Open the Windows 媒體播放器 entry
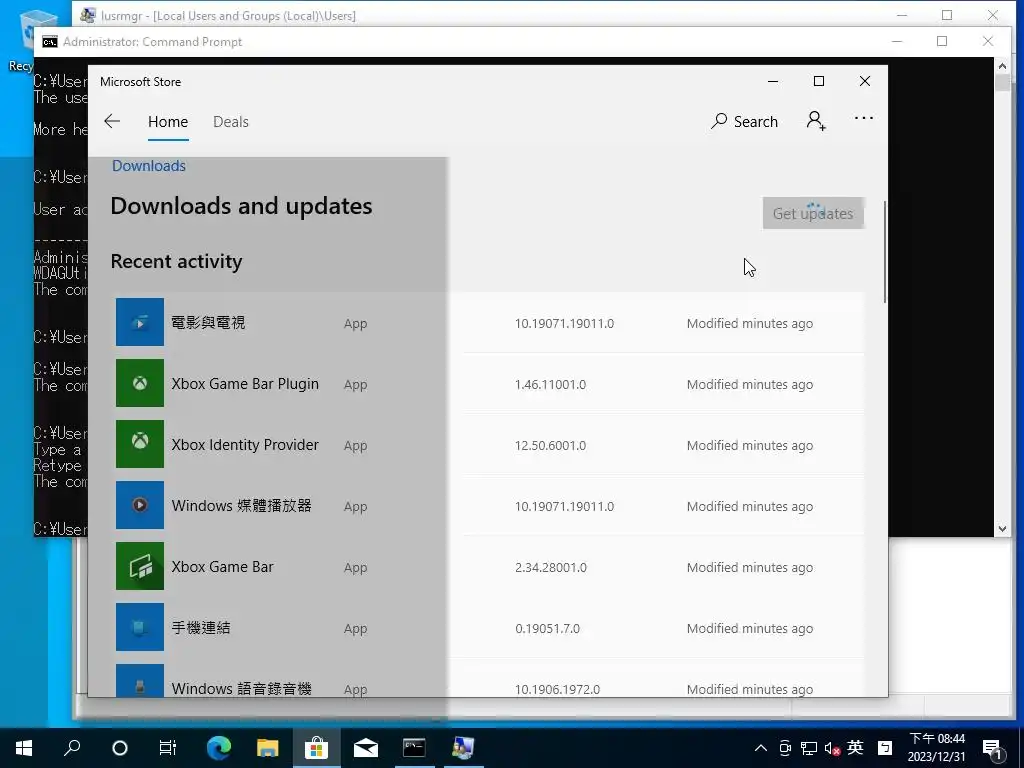The image size is (1024, 768). tap(489, 505)
